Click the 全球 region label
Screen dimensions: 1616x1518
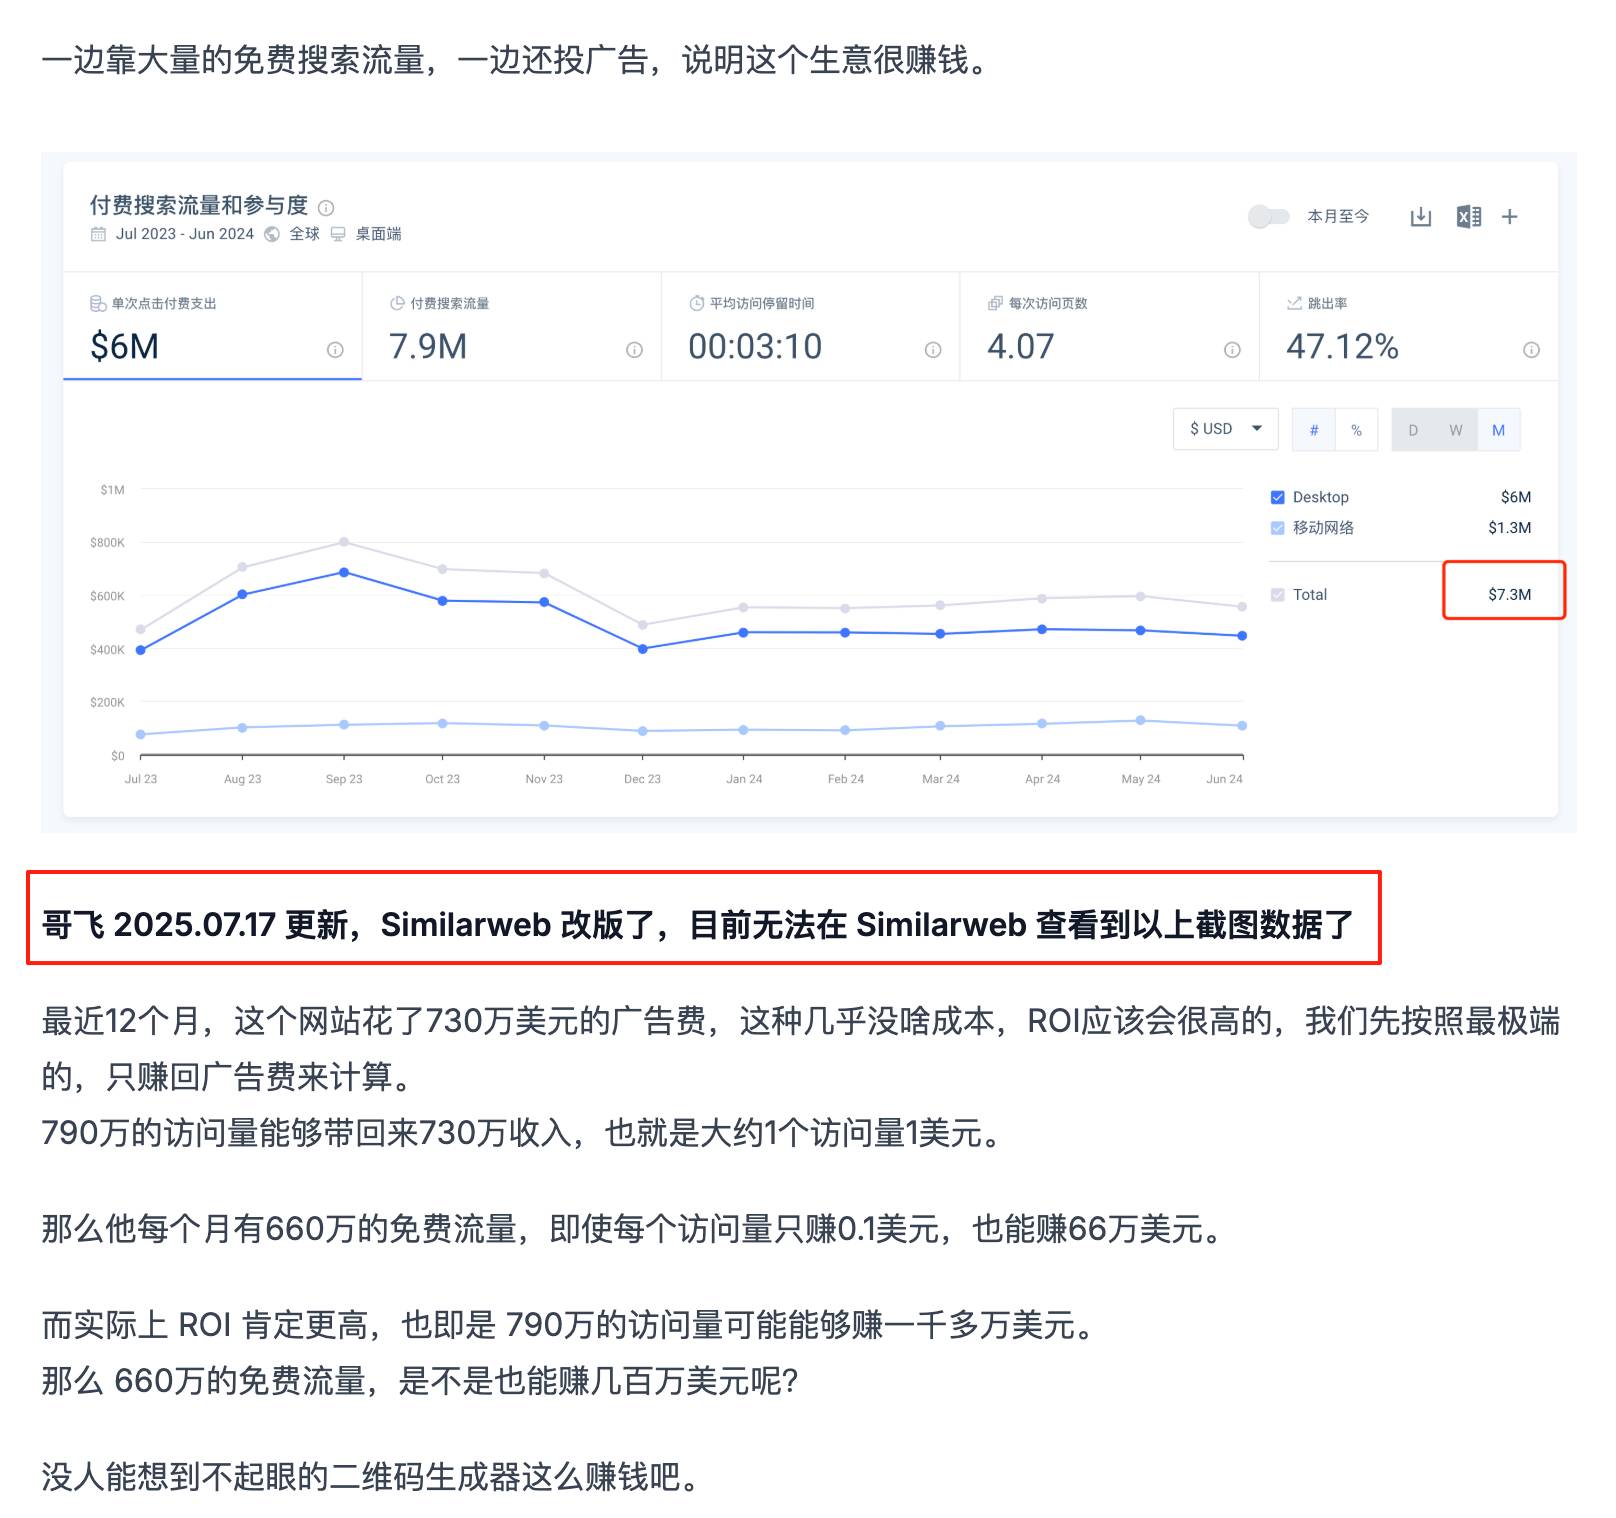pos(304,234)
